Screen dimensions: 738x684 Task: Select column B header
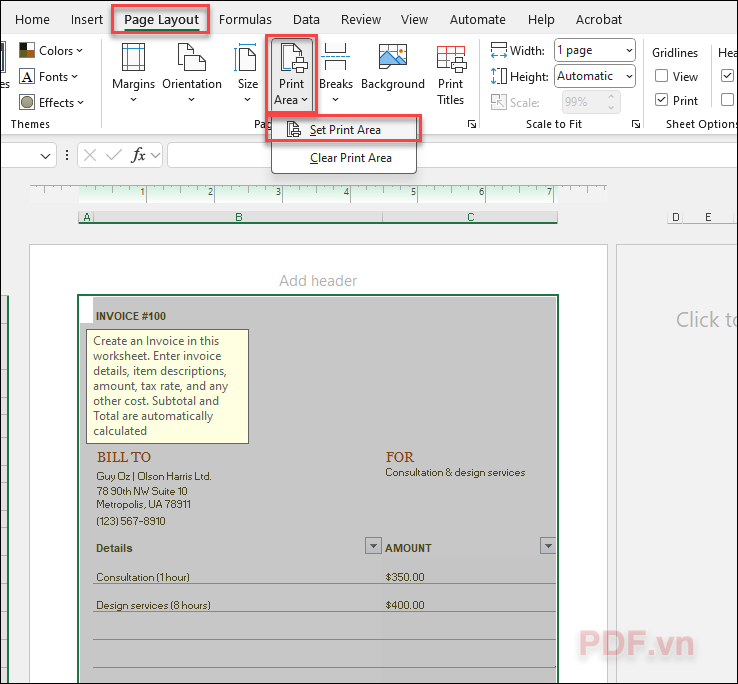[x=239, y=217]
